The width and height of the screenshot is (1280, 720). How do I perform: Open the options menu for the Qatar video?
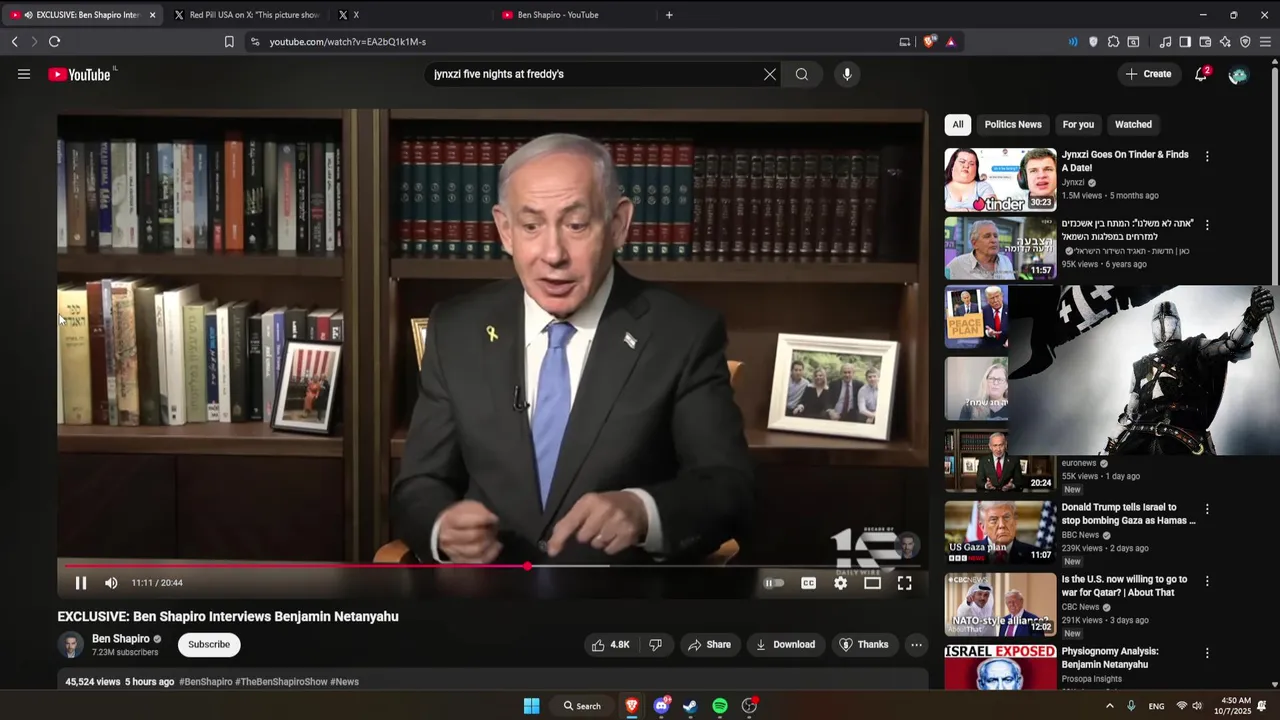tap(1207, 581)
